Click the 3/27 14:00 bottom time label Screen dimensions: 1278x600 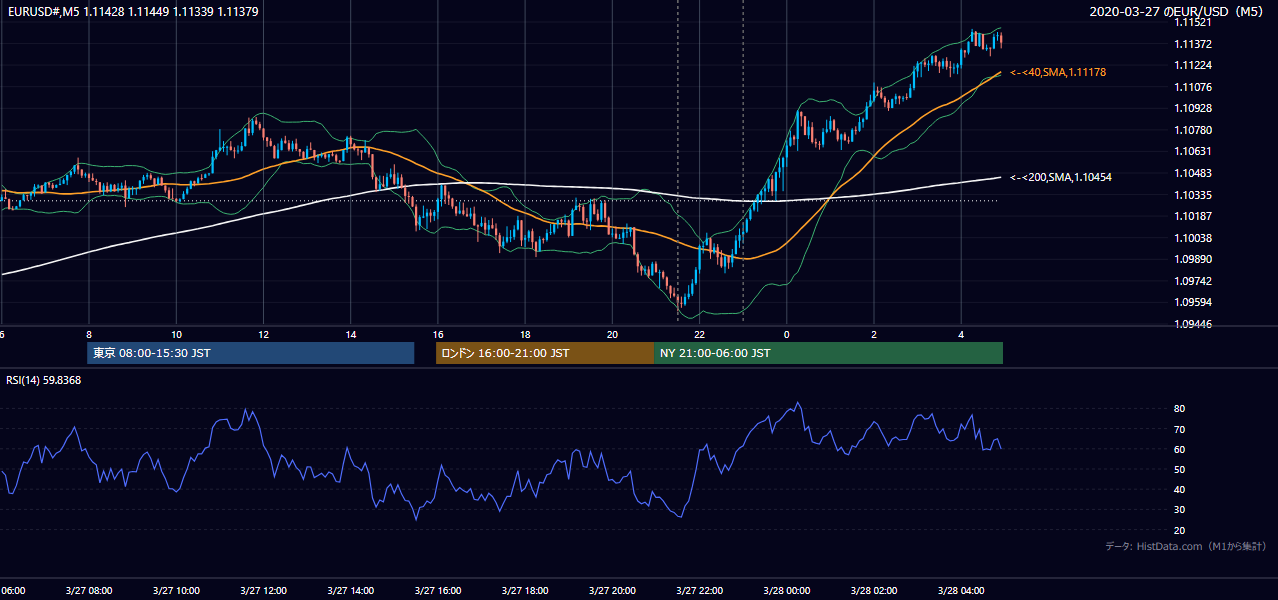coord(351,590)
